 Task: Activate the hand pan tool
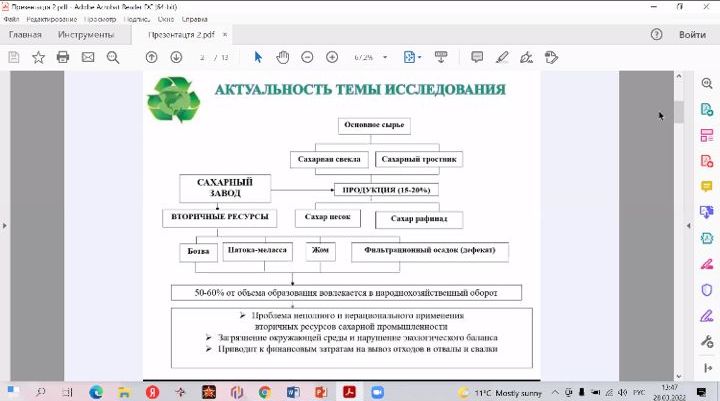coord(283,57)
